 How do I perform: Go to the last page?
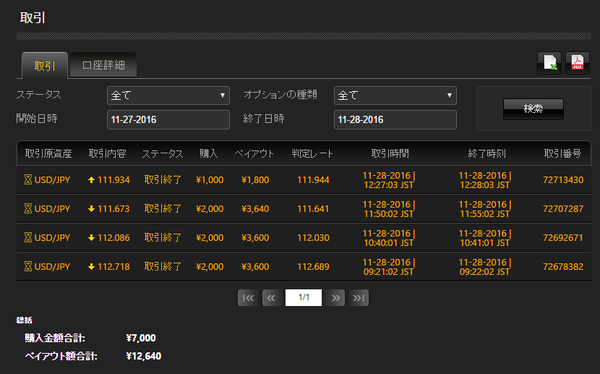(359, 298)
